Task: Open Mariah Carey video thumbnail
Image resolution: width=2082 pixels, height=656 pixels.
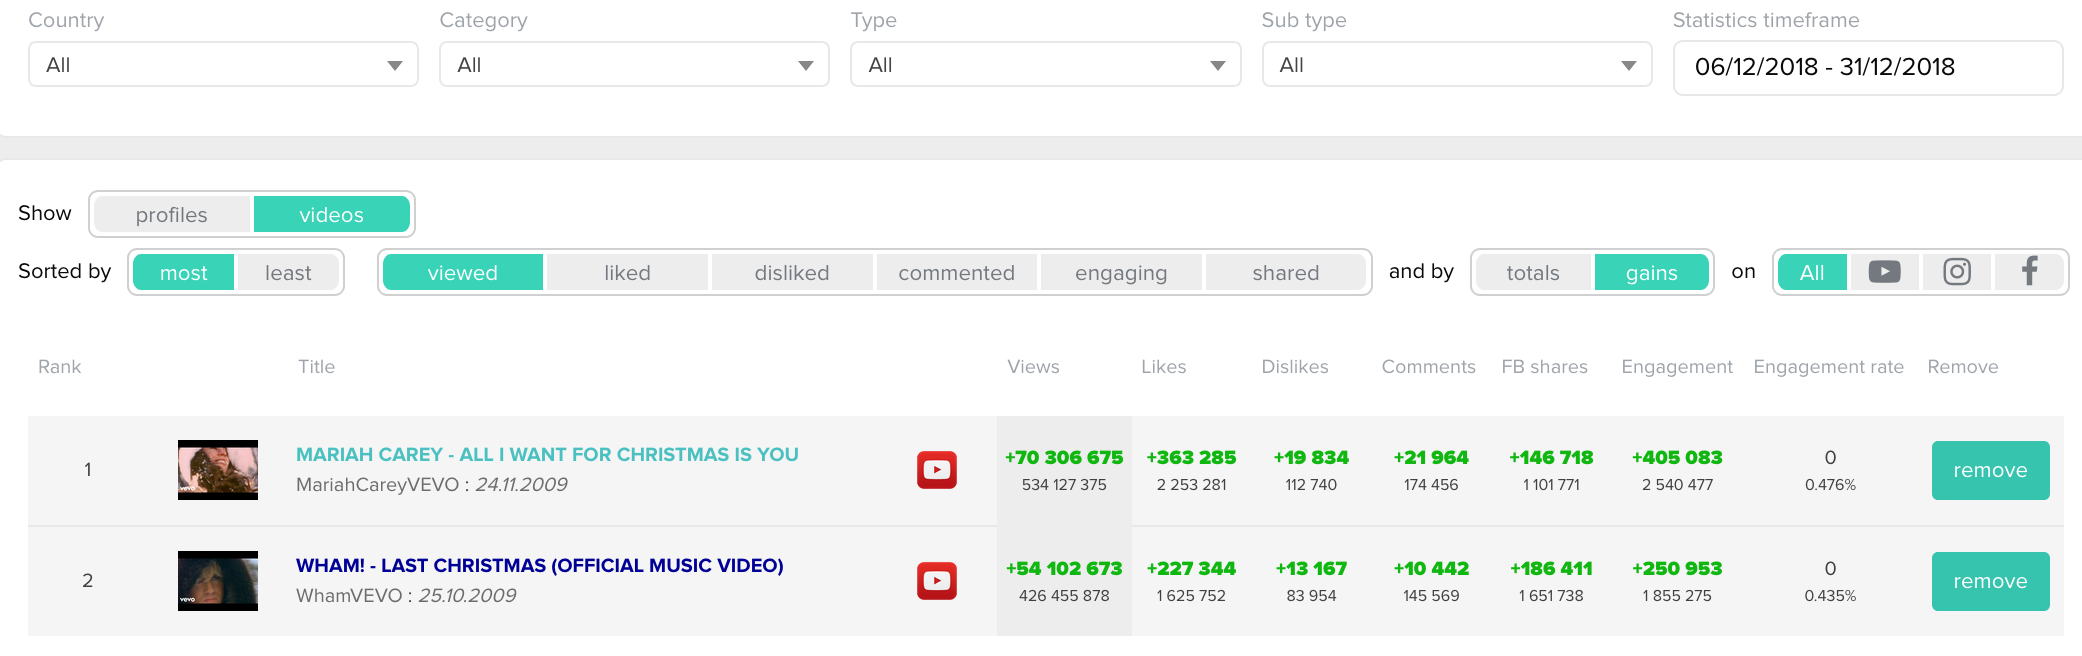Action: click(x=218, y=470)
